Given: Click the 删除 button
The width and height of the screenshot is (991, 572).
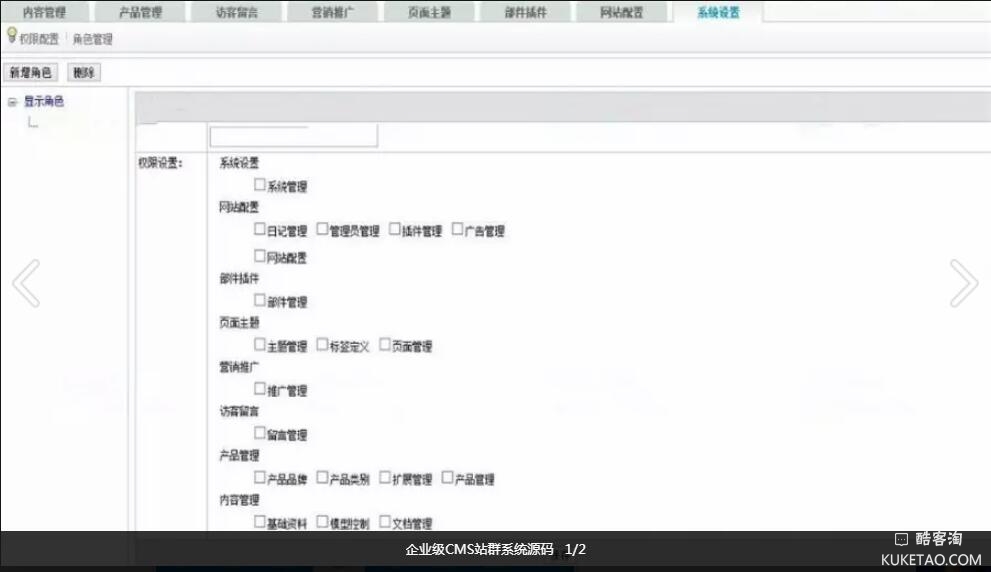Looking at the screenshot, I should tap(83, 73).
